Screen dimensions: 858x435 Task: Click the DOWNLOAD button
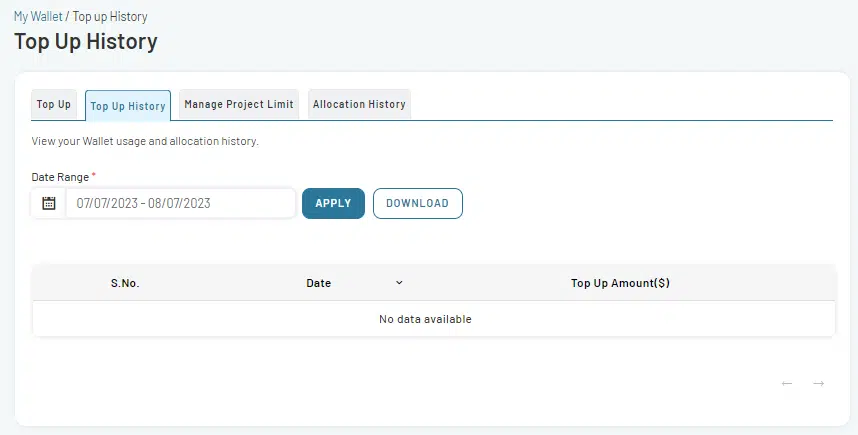(417, 203)
